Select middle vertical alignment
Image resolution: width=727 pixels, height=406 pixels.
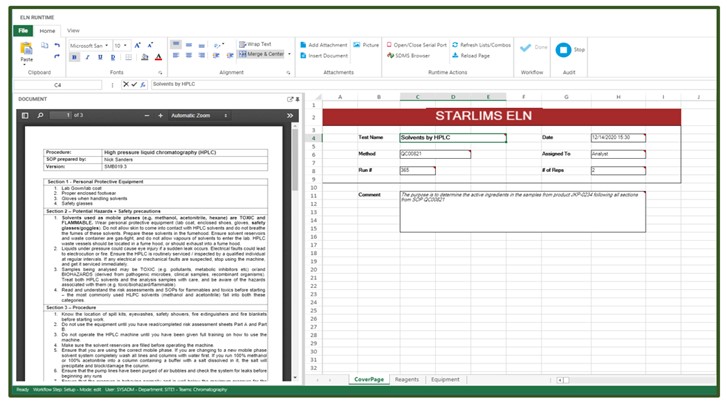[x=189, y=45]
